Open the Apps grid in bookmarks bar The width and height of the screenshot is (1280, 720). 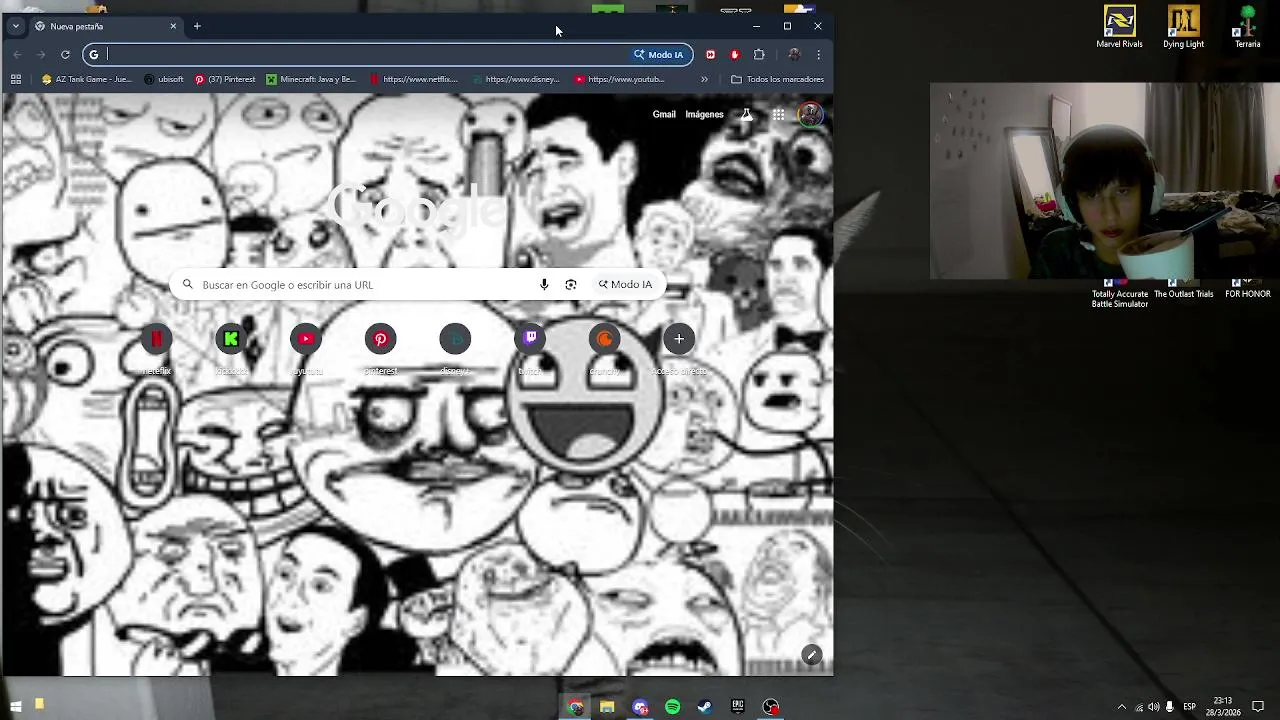(16, 79)
